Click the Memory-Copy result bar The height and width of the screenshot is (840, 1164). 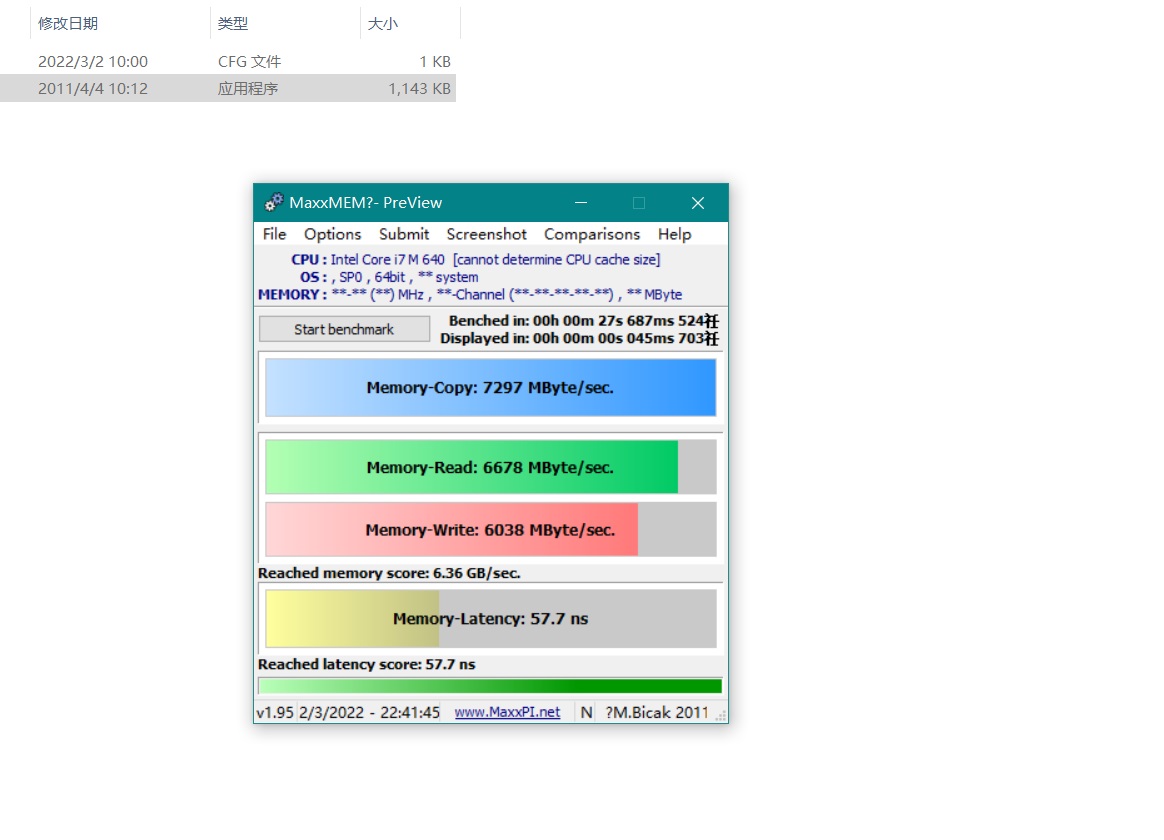click(490, 388)
